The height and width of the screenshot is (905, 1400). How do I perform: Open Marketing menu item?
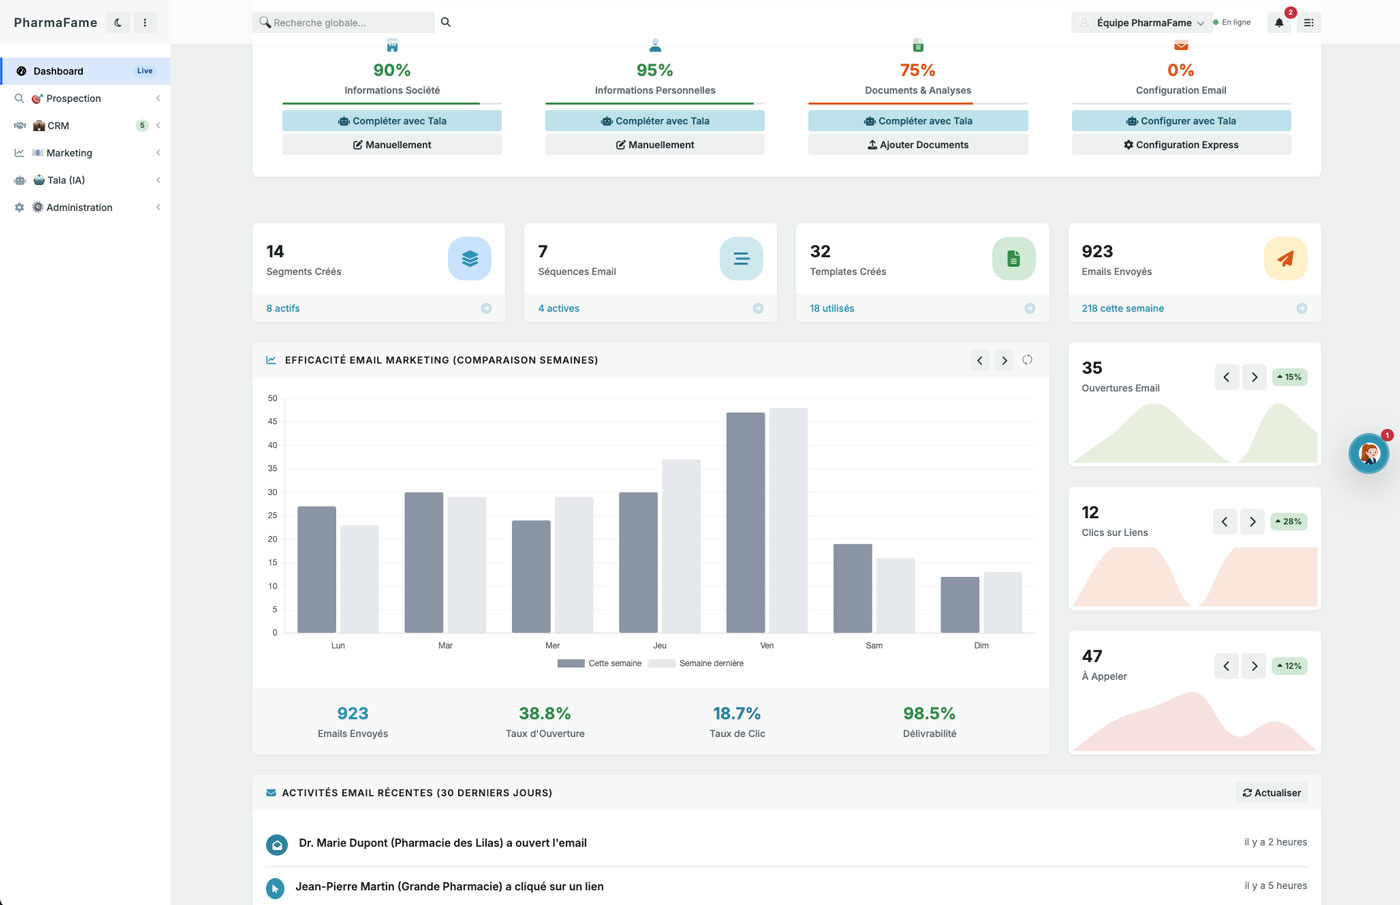click(x=85, y=153)
